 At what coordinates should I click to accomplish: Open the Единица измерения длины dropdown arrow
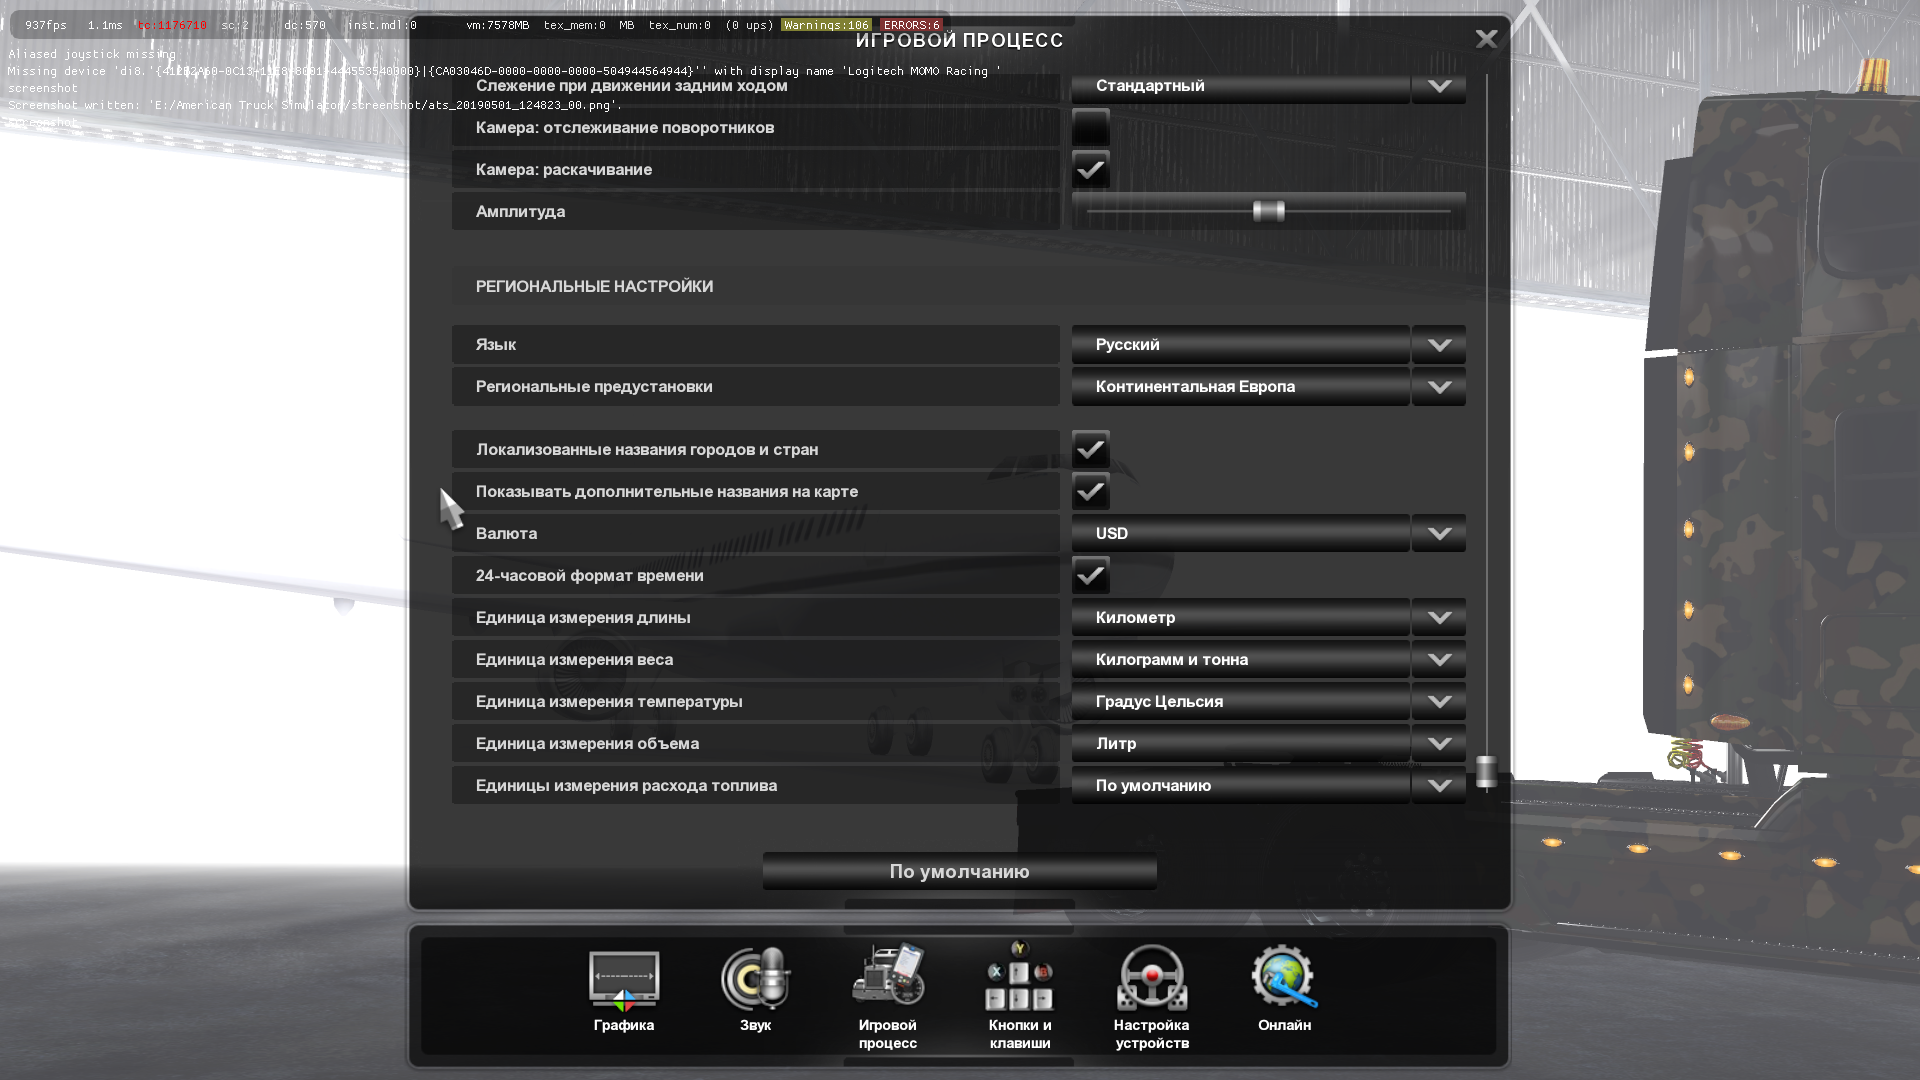pyautogui.click(x=1439, y=618)
